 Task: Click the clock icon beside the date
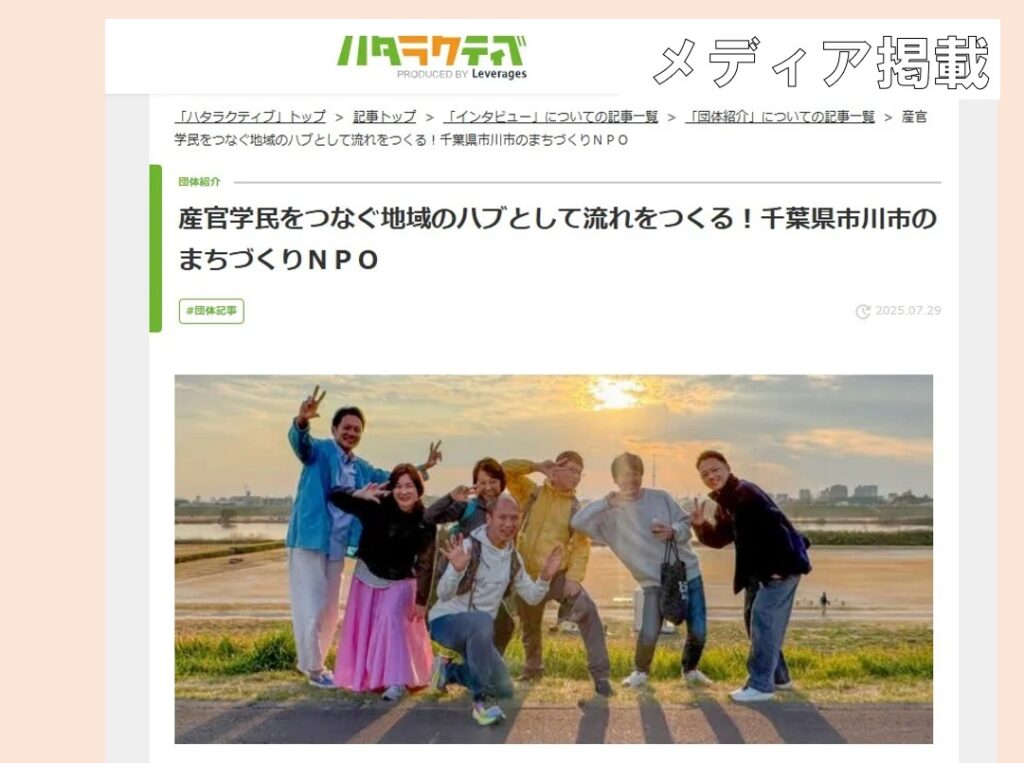pos(863,312)
